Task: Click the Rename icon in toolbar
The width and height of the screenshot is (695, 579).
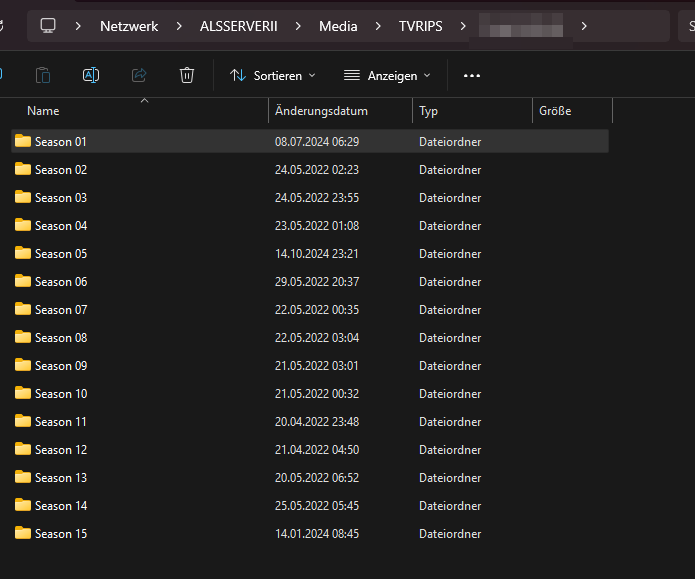Action: [x=91, y=75]
